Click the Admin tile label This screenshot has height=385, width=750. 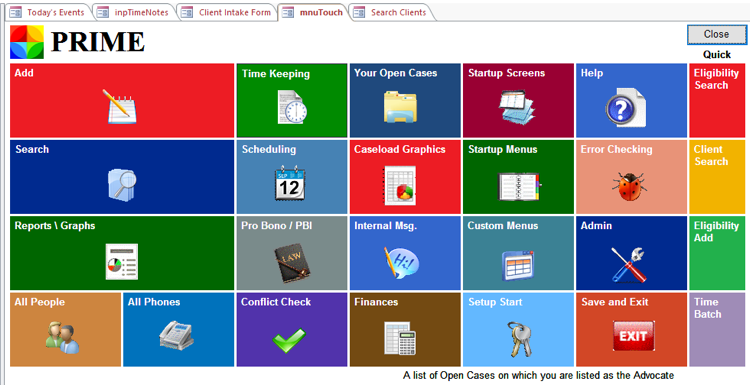[x=596, y=226]
